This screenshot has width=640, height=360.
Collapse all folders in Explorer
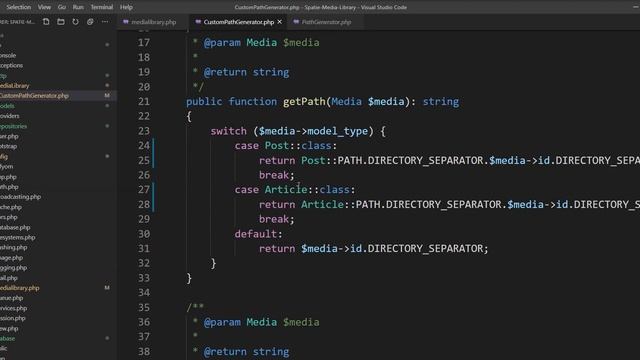tap(90, 22)
